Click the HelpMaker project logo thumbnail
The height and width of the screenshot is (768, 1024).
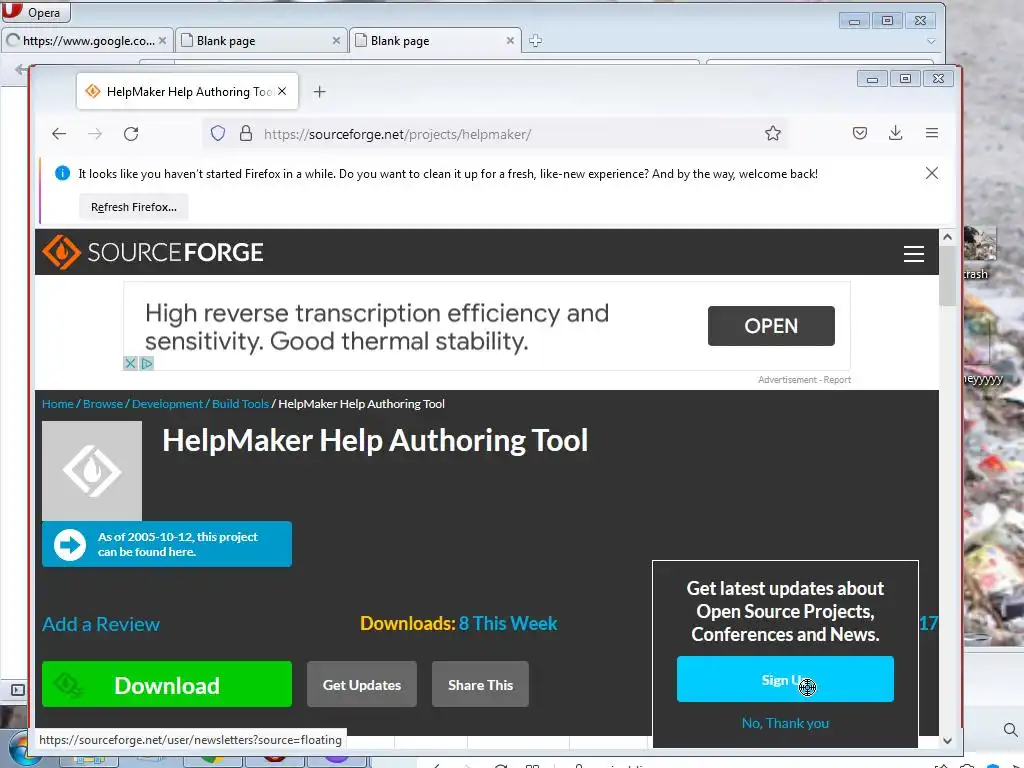91,471
